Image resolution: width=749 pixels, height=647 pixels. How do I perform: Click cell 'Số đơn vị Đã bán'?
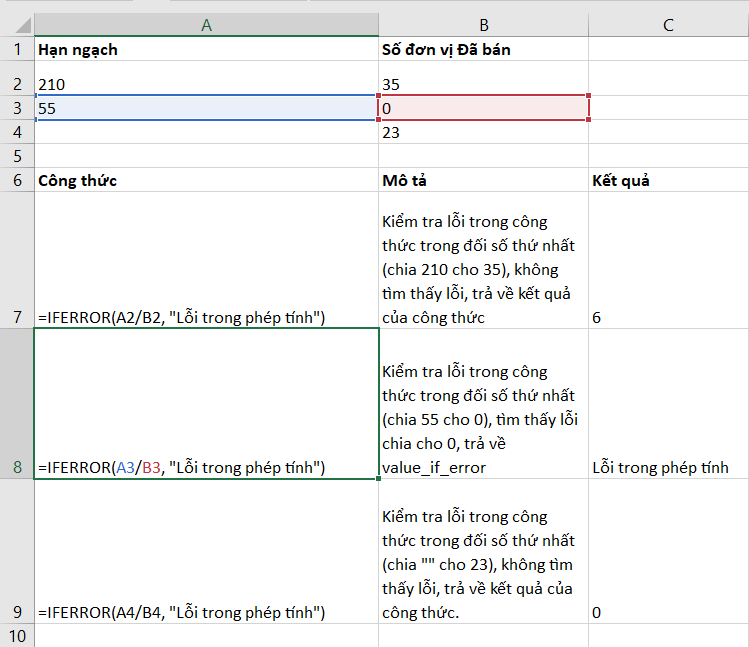tap(483, 49)
